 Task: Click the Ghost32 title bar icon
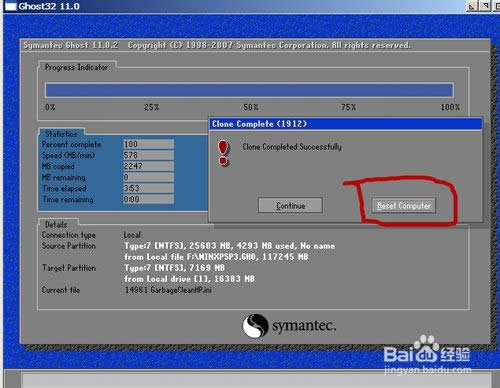point(10,6)
